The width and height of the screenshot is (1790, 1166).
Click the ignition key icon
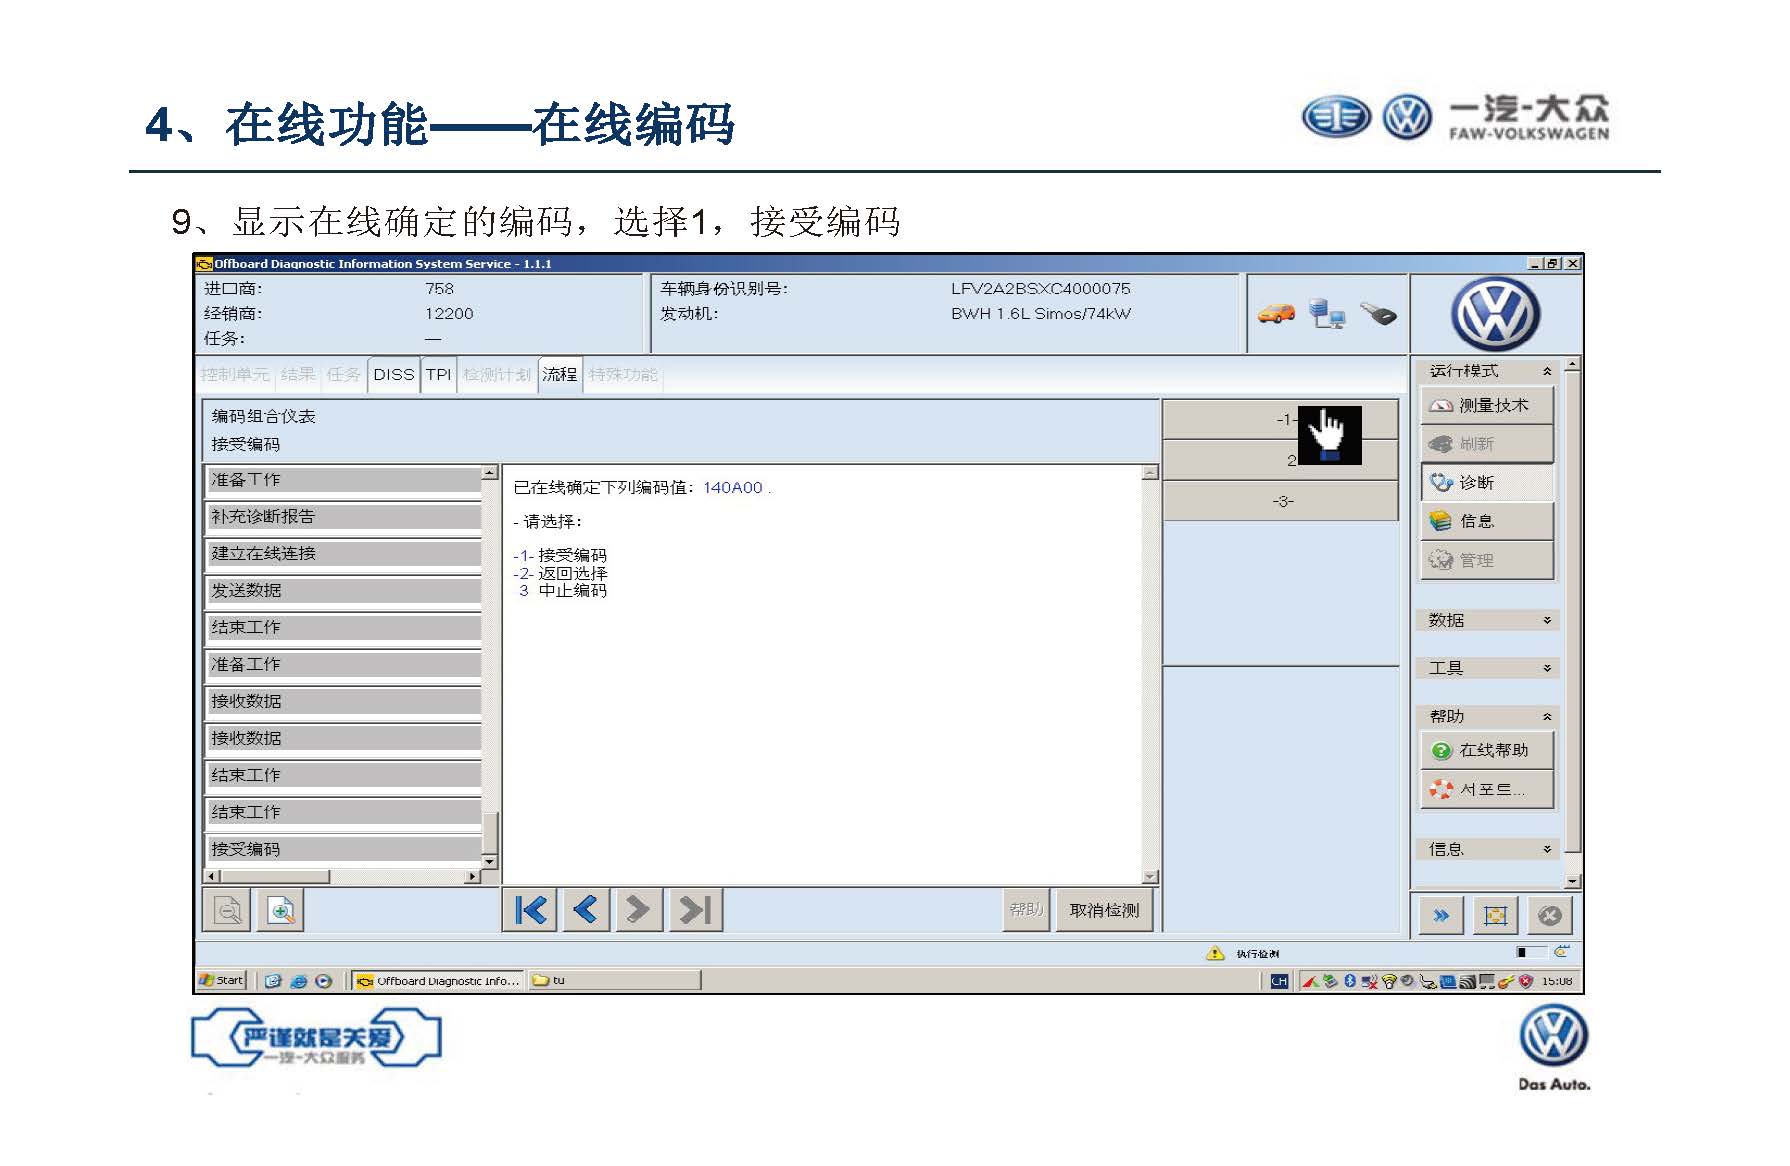tap(1379, 314)
